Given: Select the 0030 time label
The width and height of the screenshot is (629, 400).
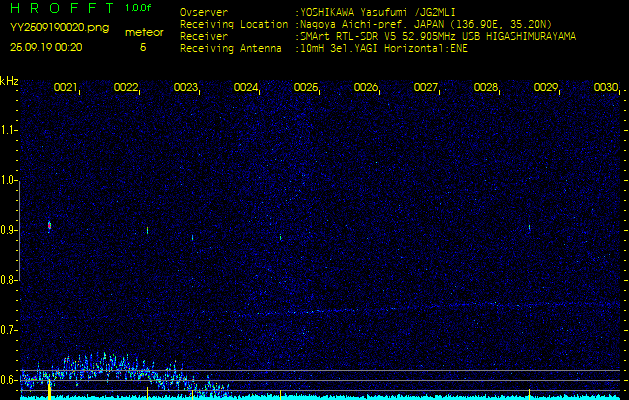Looking at the screenshot, I should tap(606, 88).
